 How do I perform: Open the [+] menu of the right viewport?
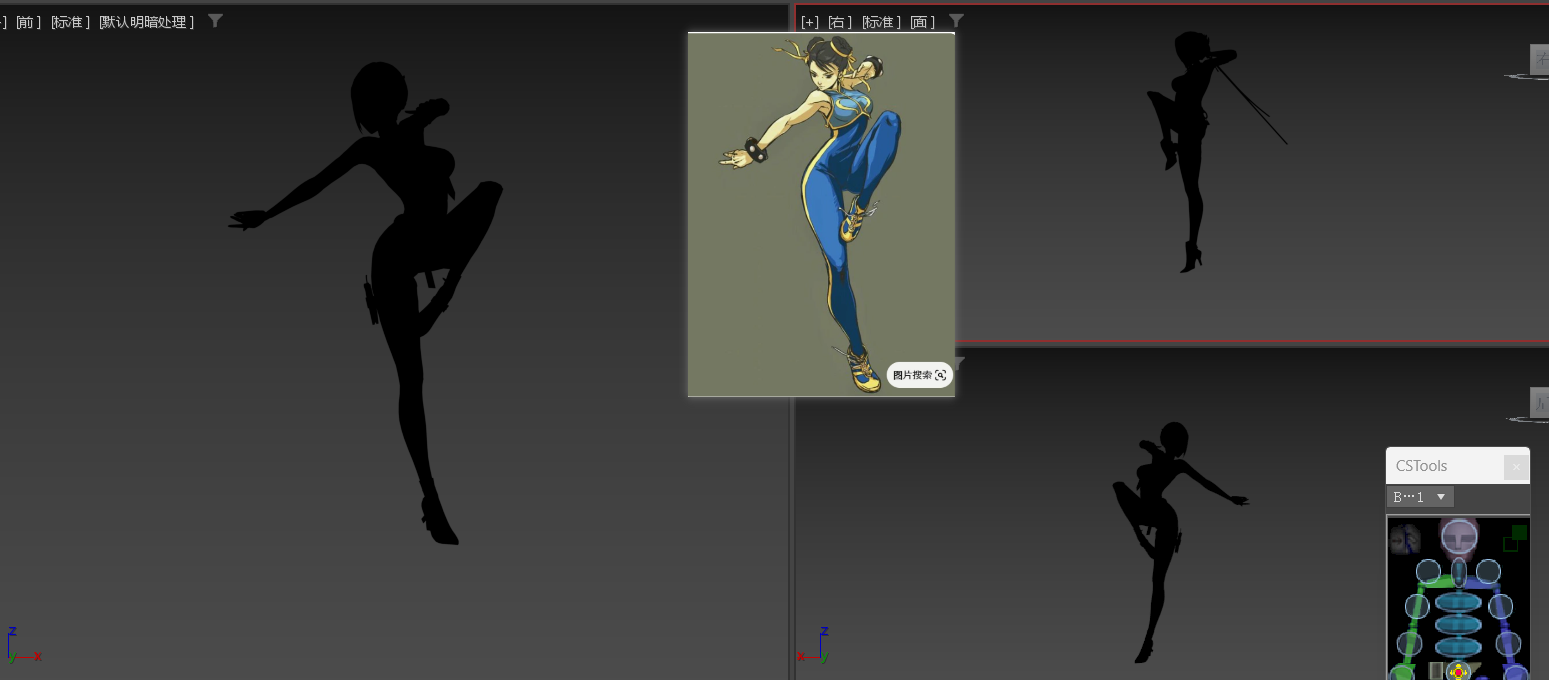coord(810,22)
